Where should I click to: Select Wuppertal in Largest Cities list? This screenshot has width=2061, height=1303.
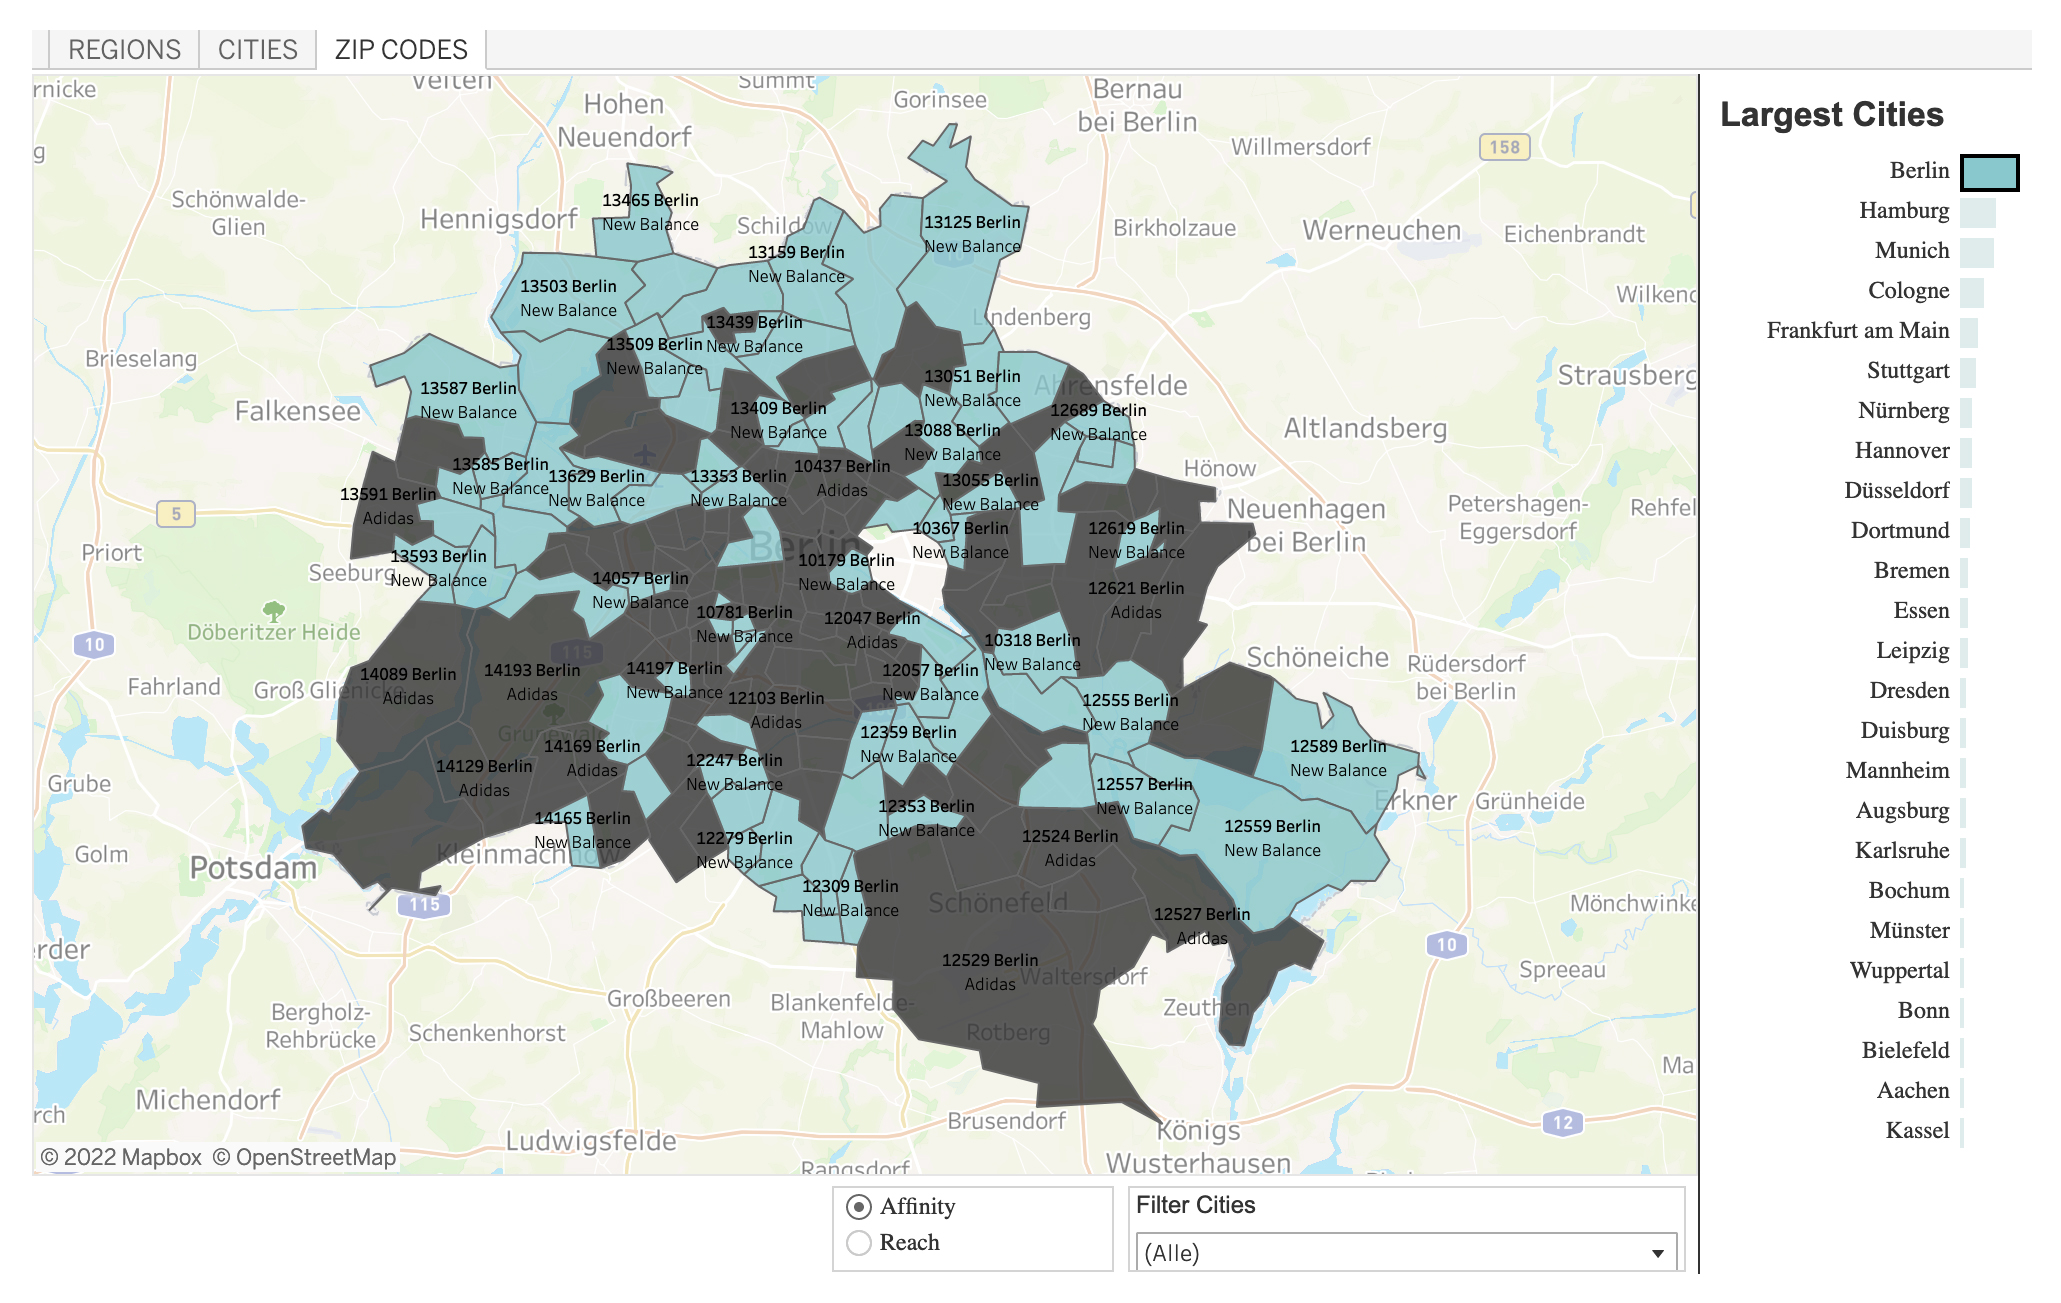1899,971
